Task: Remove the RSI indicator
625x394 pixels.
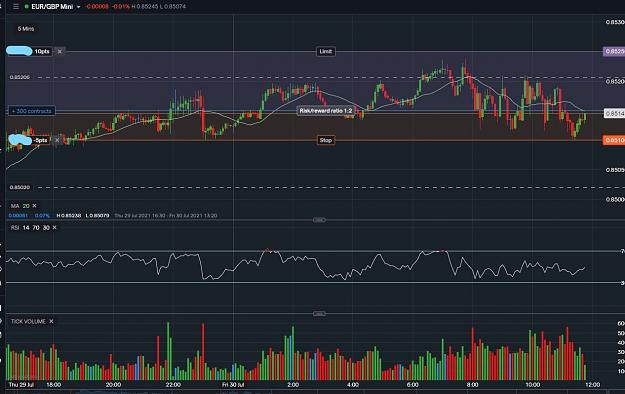Action: (x=55, y=227)
